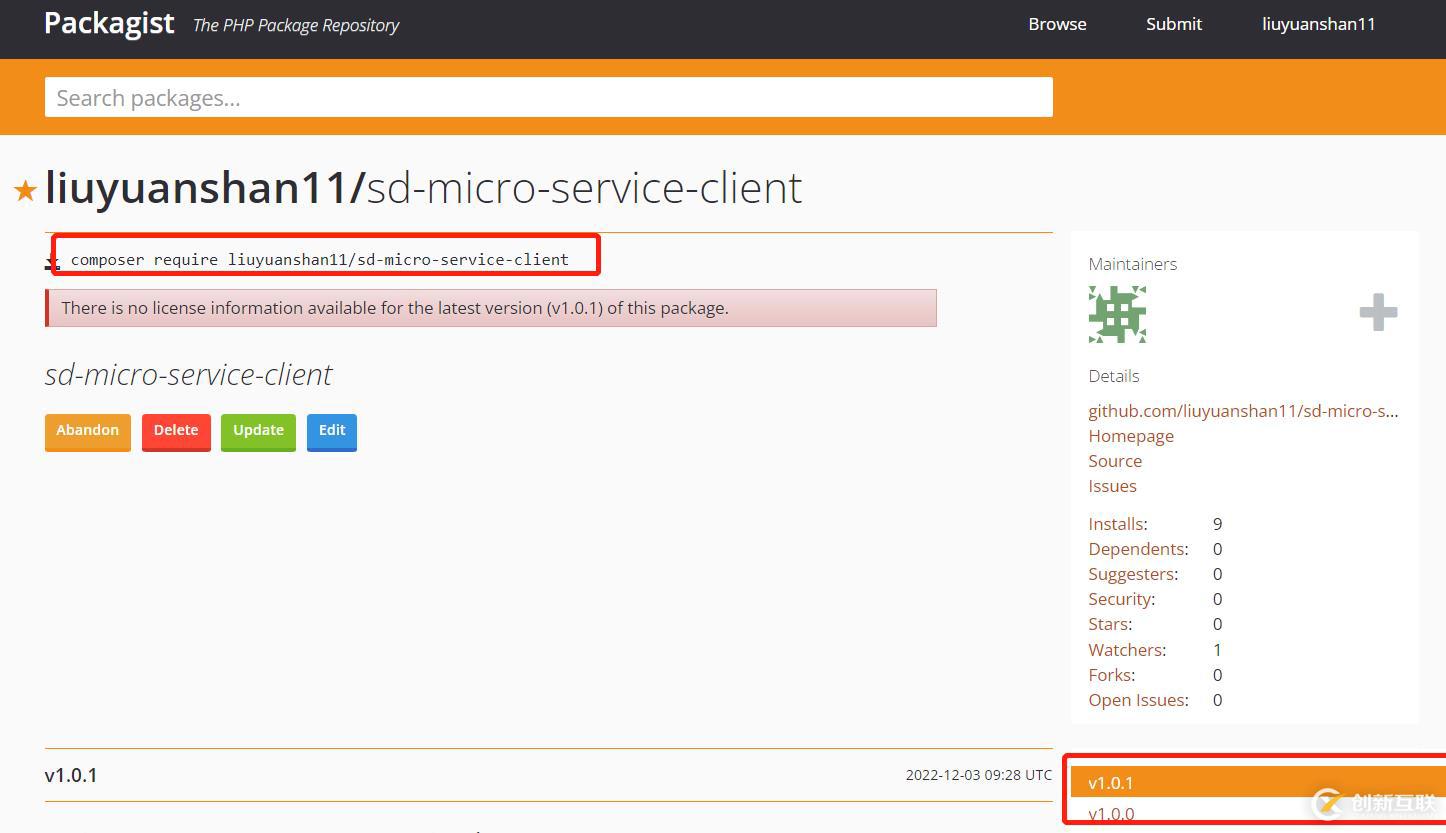Click the blue Edit button
Screen dimensions: 1446x833
click(332, 431)
